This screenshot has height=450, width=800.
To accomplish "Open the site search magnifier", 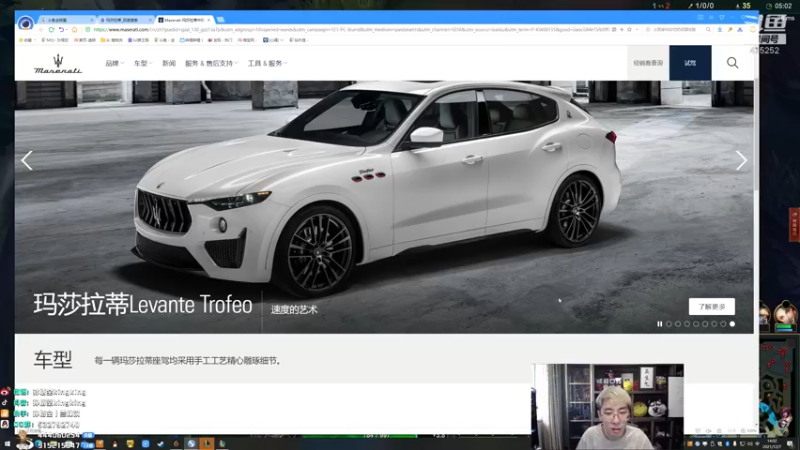I will [732, 63].
